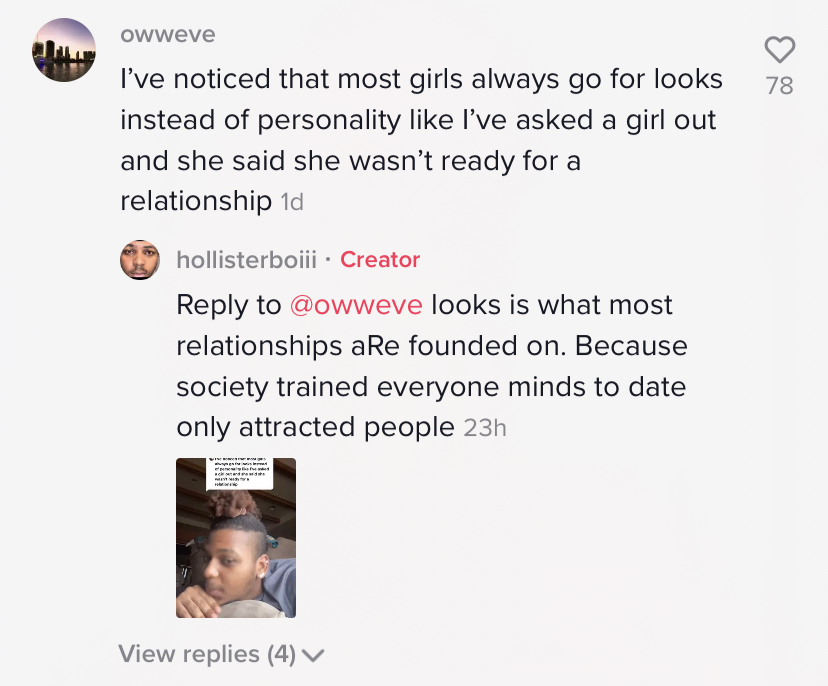Viewport: 828px width, 686px height.
Task: Tap the red @owweve mention
Action: click(x=356, y=305)
